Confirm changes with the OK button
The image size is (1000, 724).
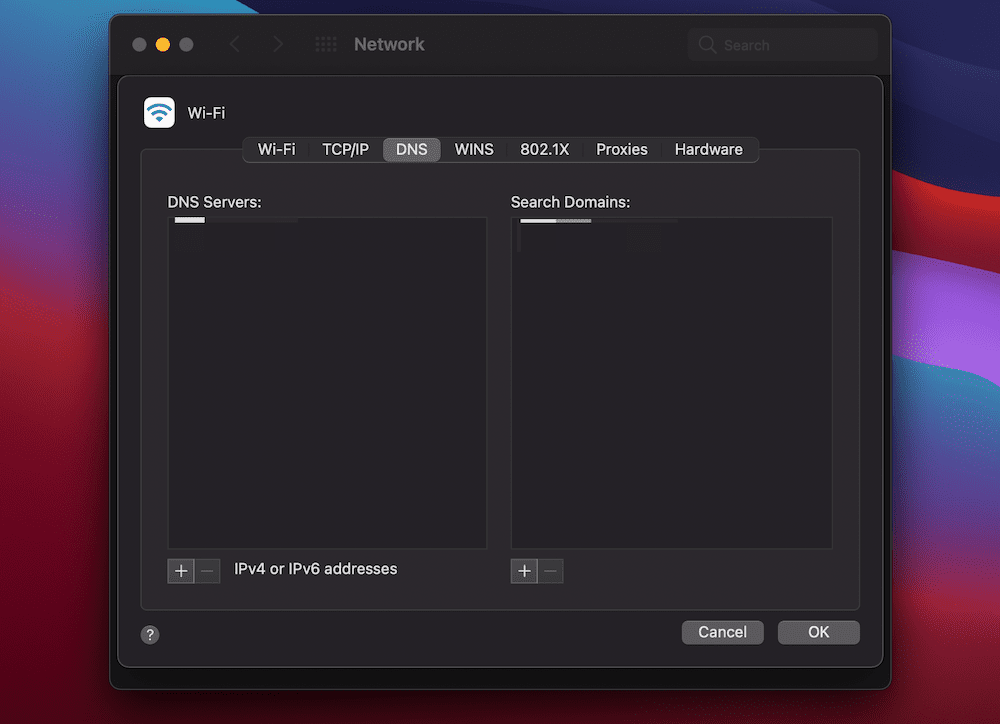click(818, 632)
